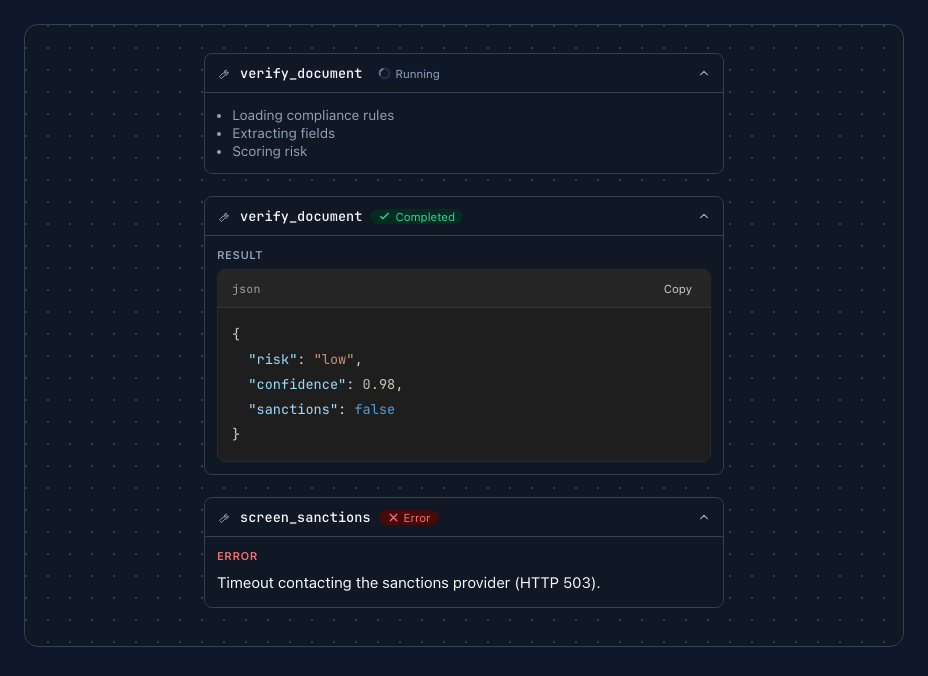Click the verify_document title in the Completed card
This screenshot has height=676, width=928.
(x=301, y=217)
